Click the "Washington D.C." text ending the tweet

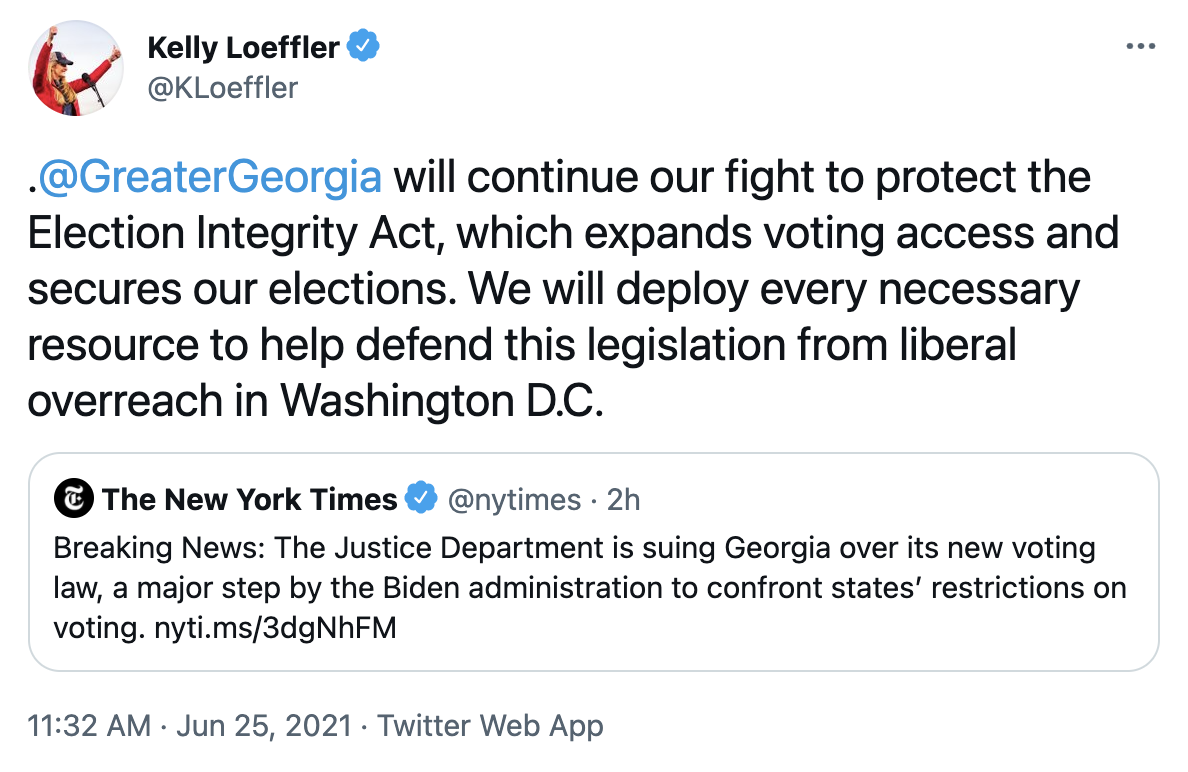(442, 401)
